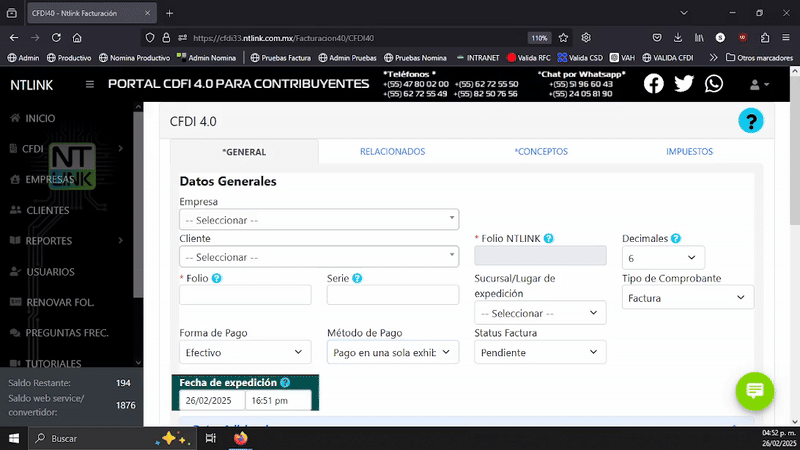Open the Tipo de Comprobante dropdown
The width and height of the screenshot is (800, 450).
687,297
